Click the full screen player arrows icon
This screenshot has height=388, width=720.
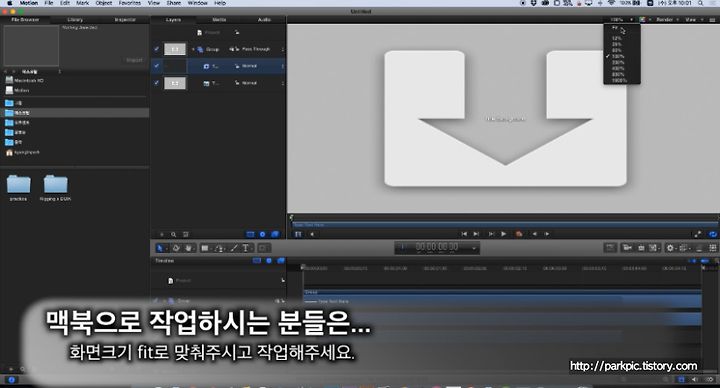(698, 234)
